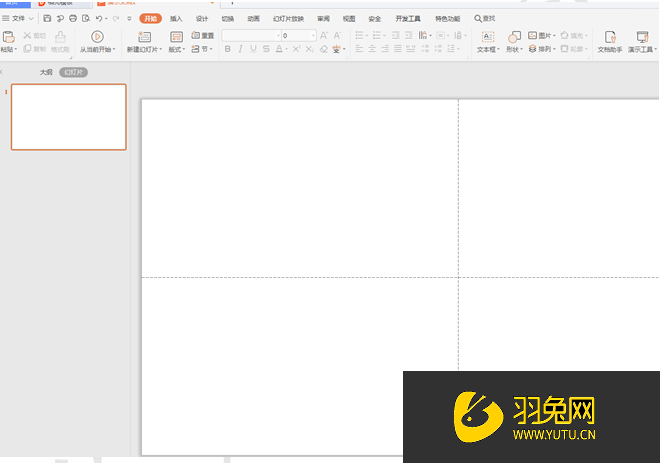Click the Undo arrow icon
The width and height of the screenshot is (660, 463).
click(99, 19)
